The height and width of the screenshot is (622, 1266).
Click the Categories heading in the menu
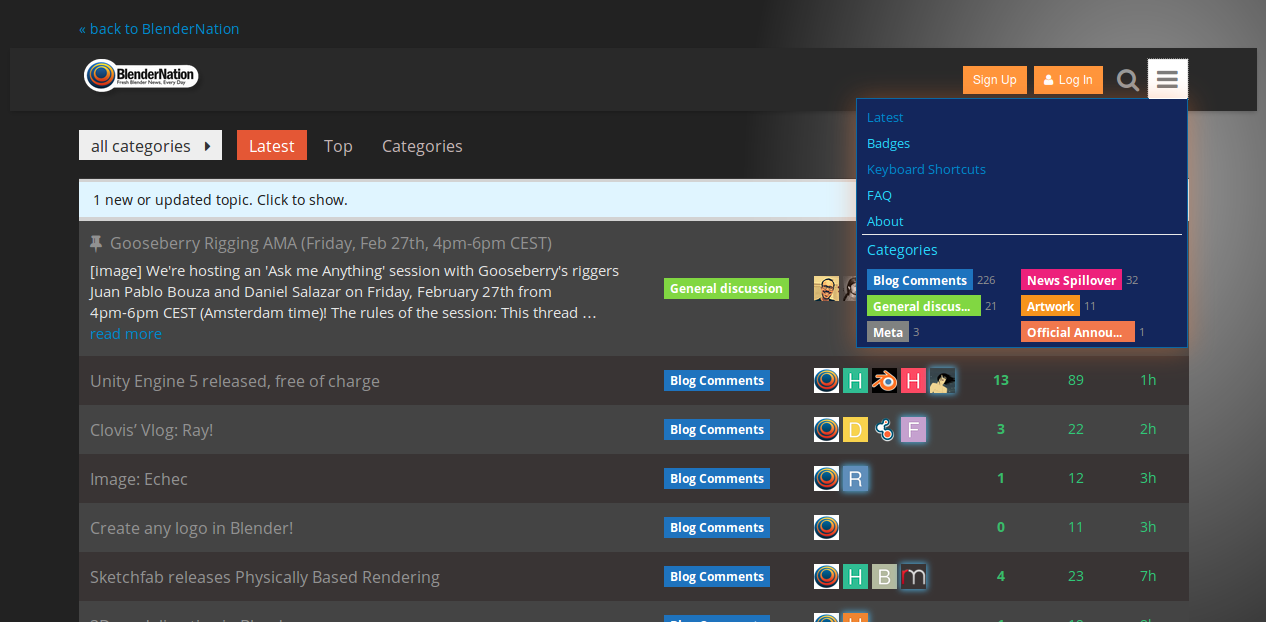click(902, 250)
